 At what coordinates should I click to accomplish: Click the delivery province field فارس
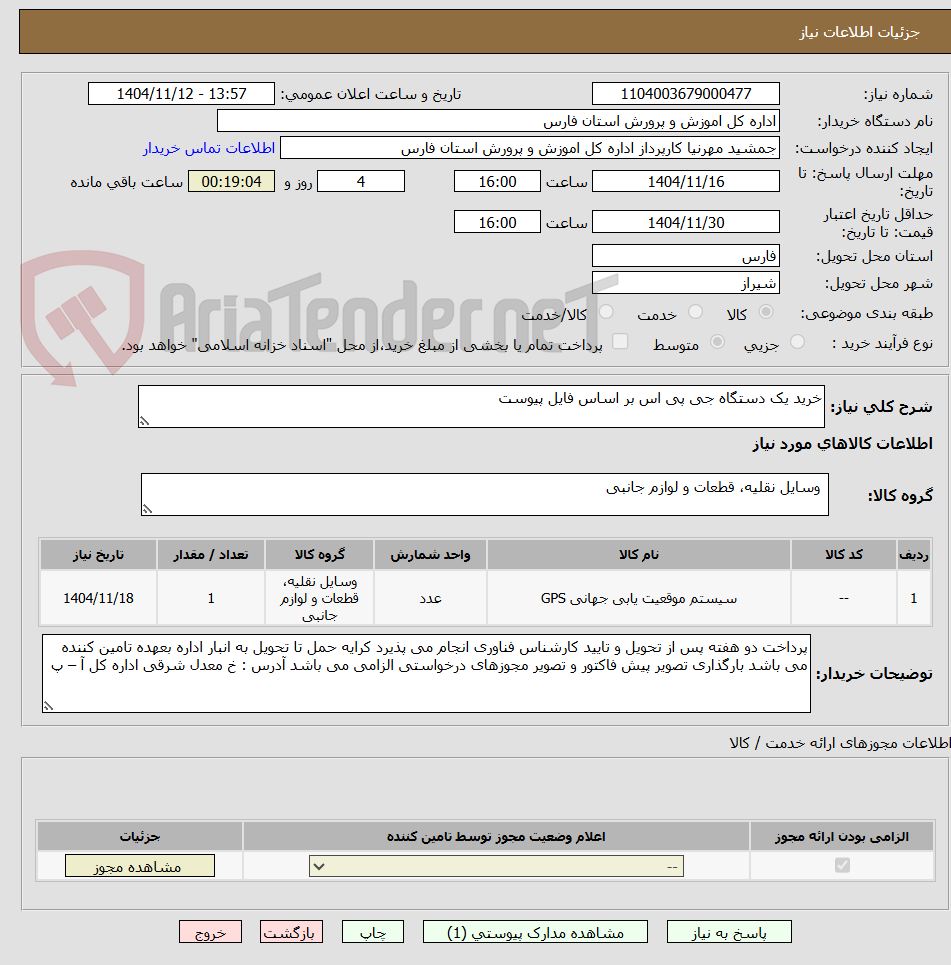pos(686,255)
